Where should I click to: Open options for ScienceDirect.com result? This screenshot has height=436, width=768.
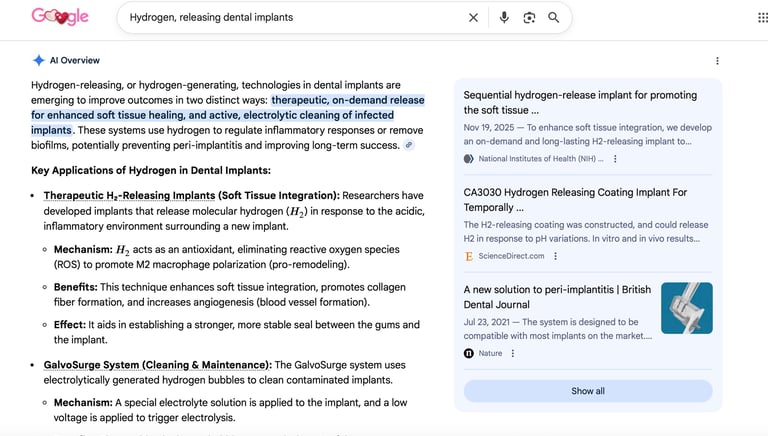tap(556, 256)
